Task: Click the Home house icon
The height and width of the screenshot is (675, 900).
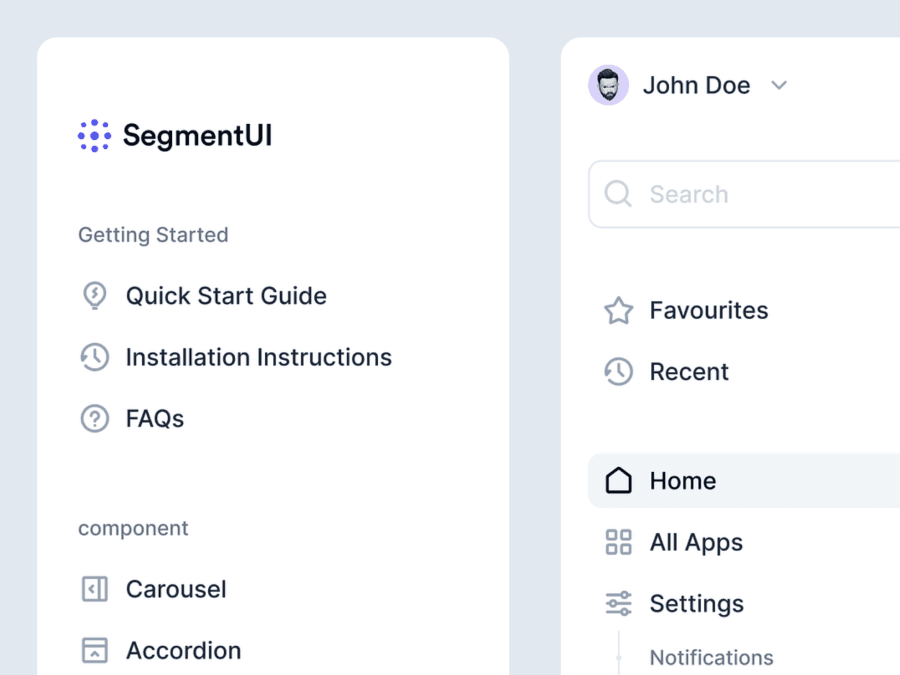Action: pos(619,481)
